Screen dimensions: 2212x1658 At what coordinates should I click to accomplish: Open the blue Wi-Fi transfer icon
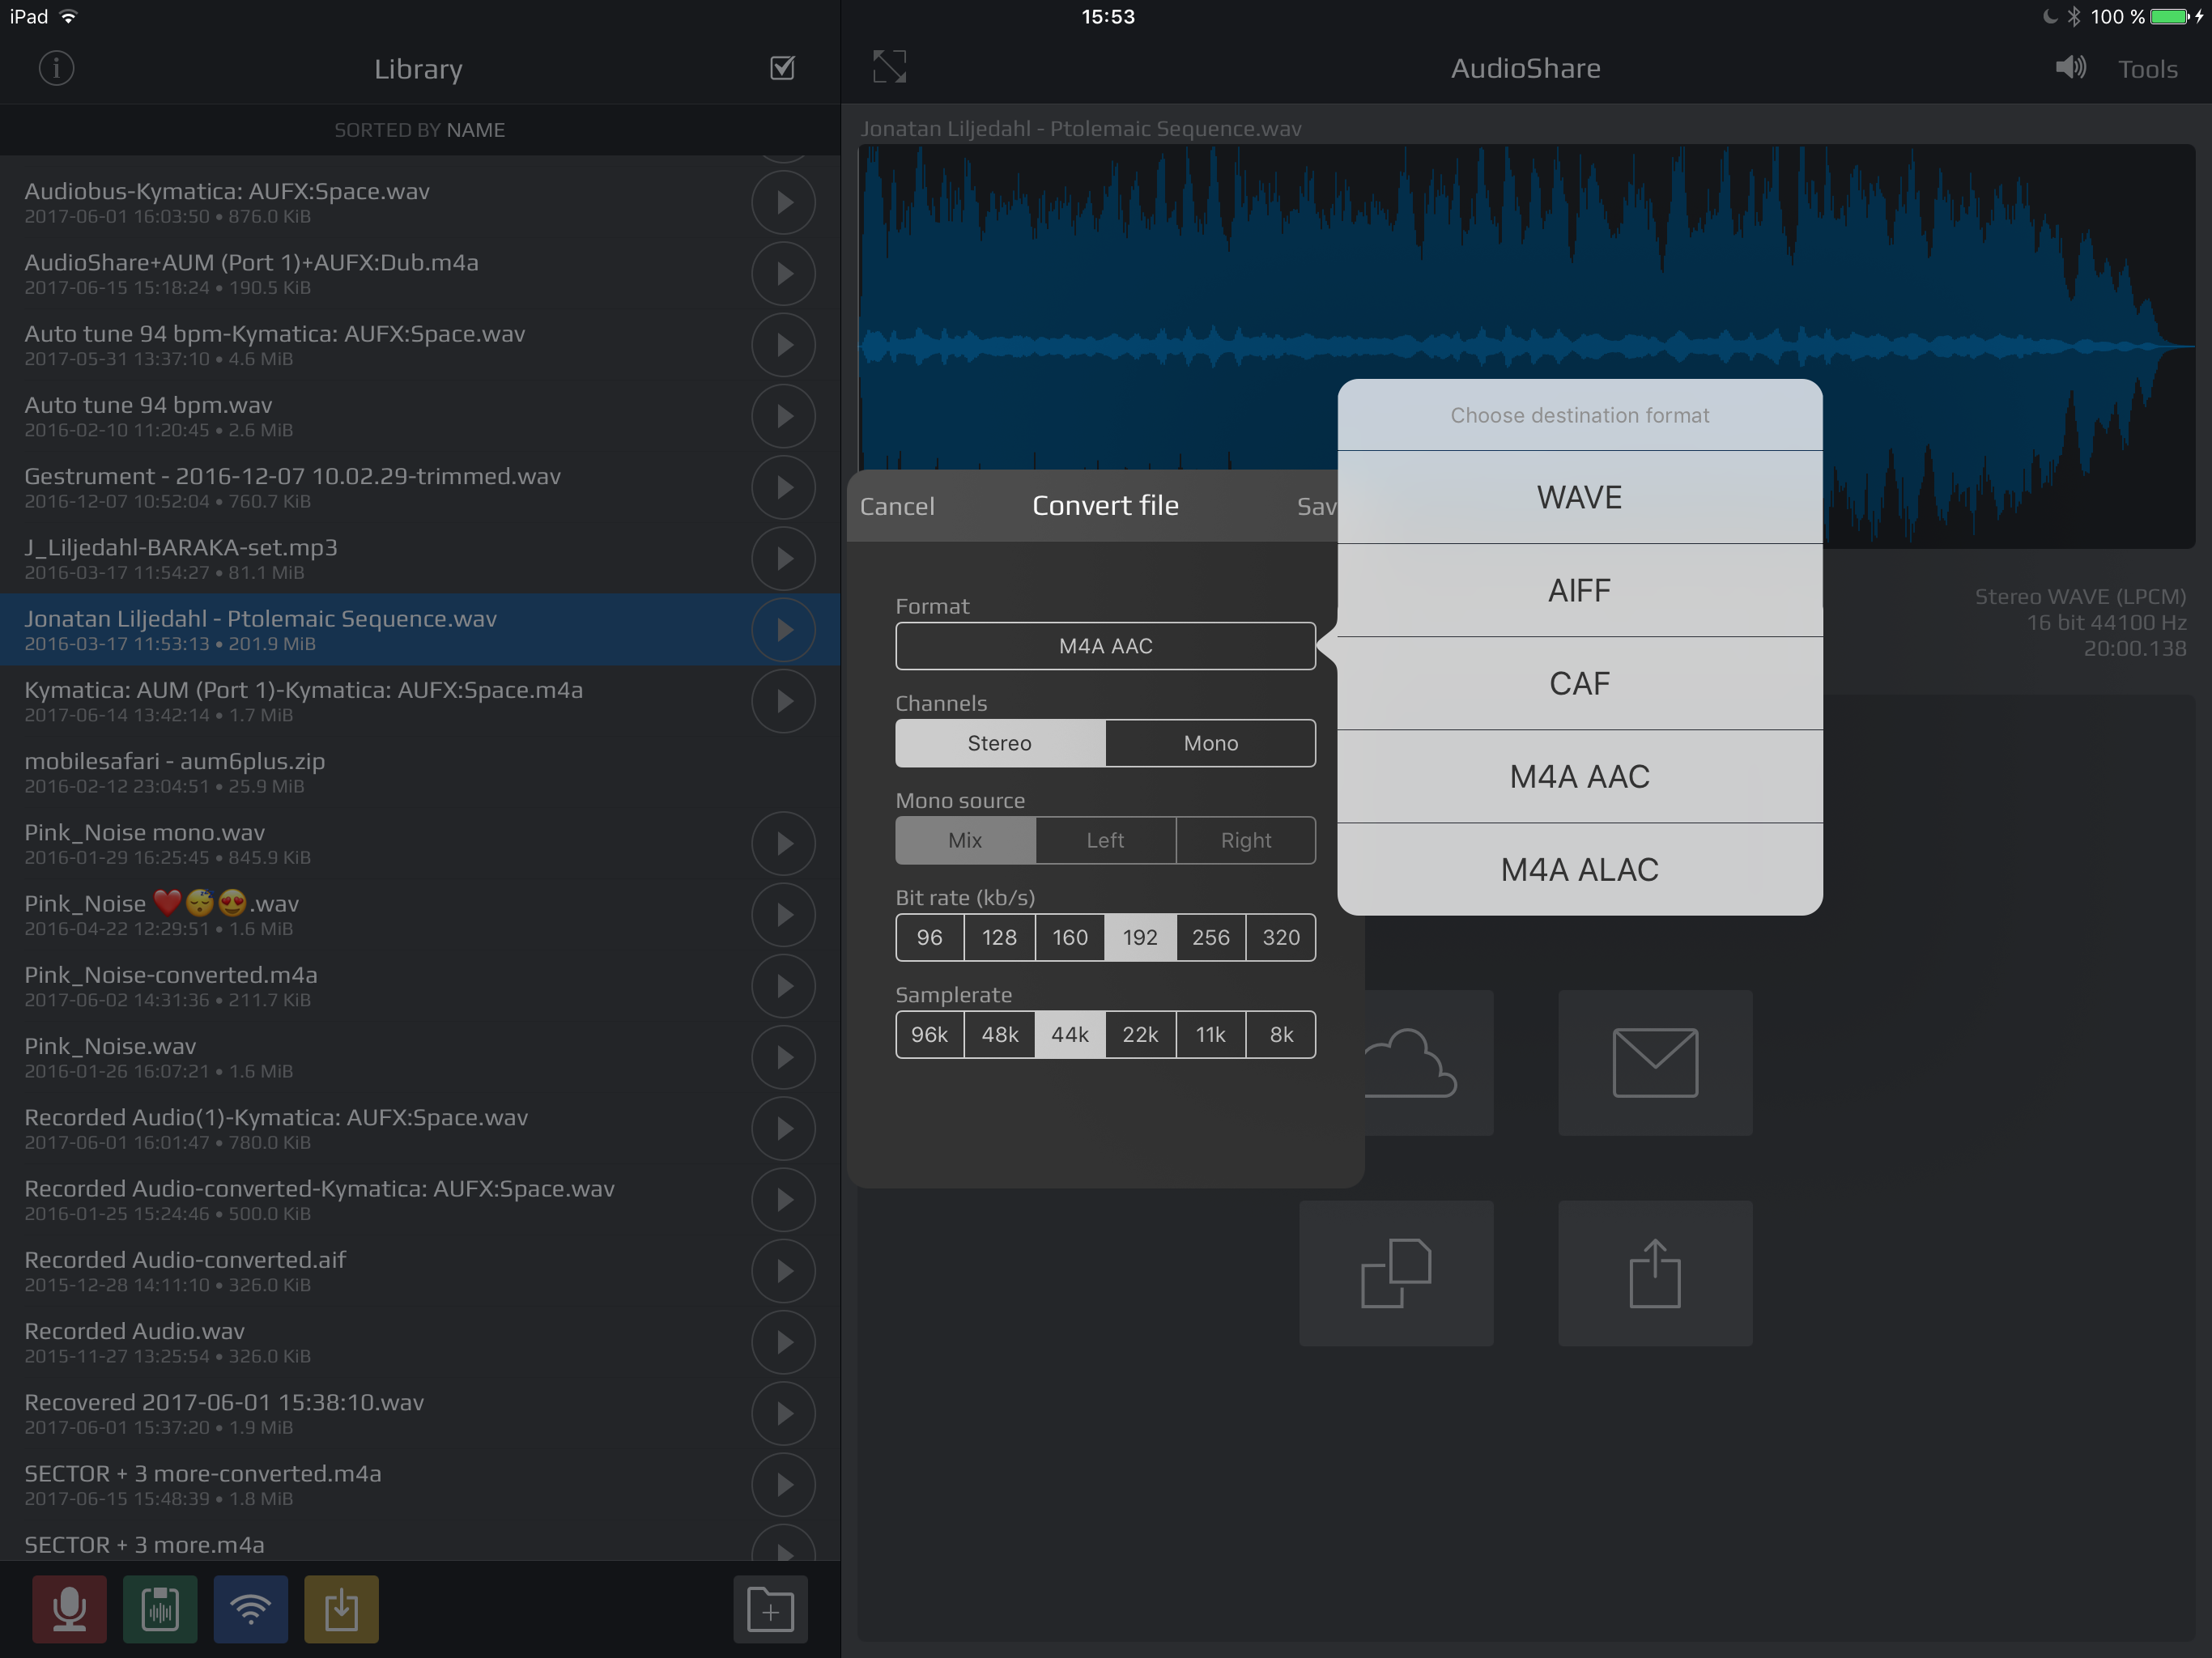(250, 1609)
